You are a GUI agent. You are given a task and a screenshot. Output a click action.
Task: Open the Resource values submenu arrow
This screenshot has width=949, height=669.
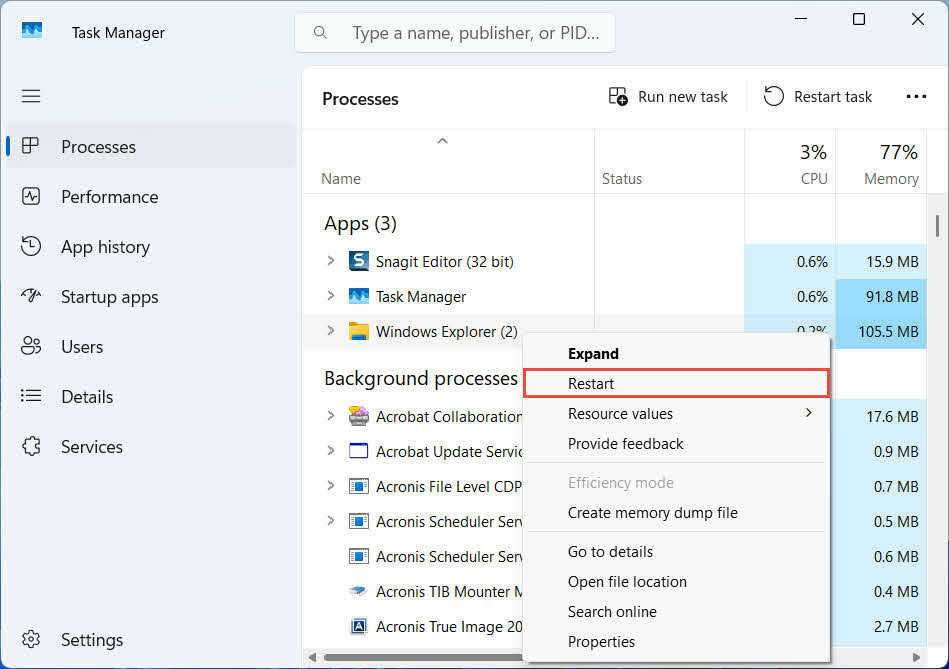pos(809,413)
